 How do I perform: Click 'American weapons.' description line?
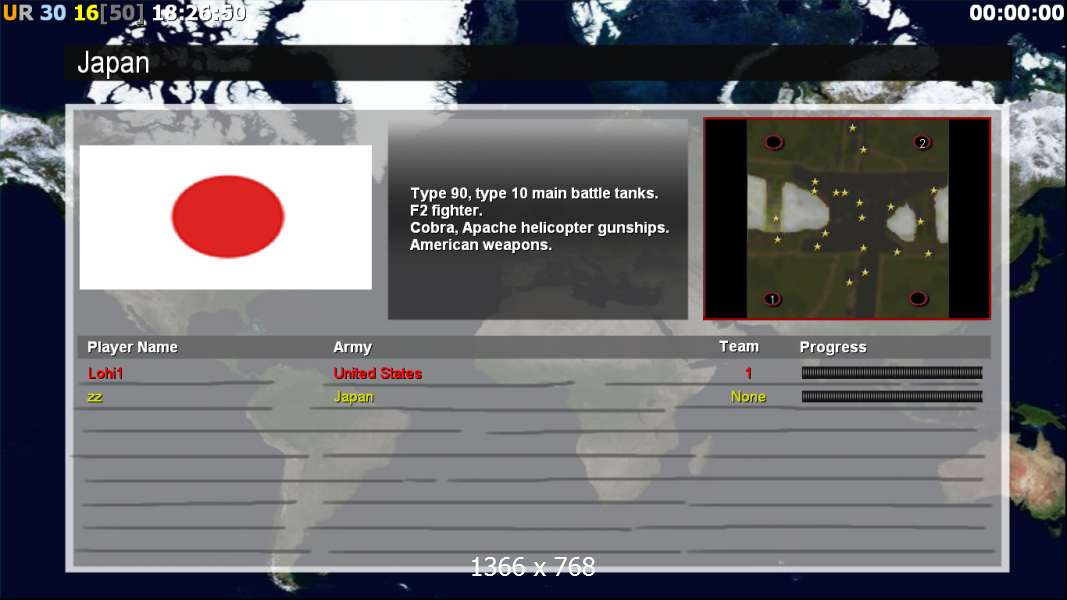click(480, 245)
